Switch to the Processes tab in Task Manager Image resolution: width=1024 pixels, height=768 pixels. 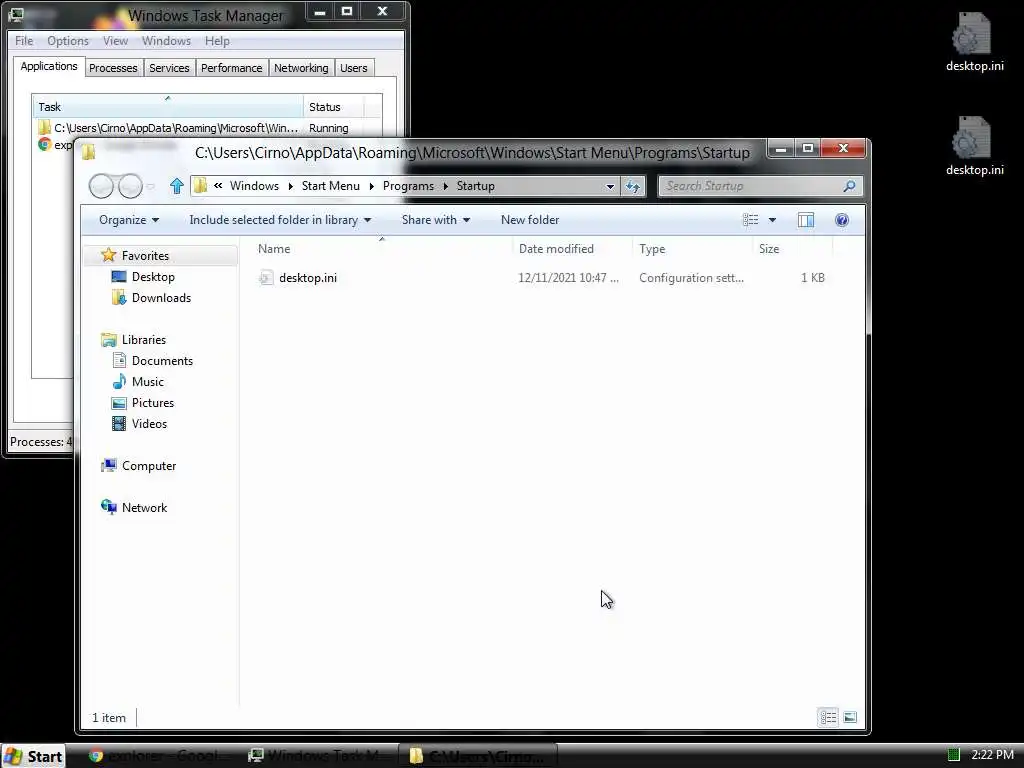point(113,68)
